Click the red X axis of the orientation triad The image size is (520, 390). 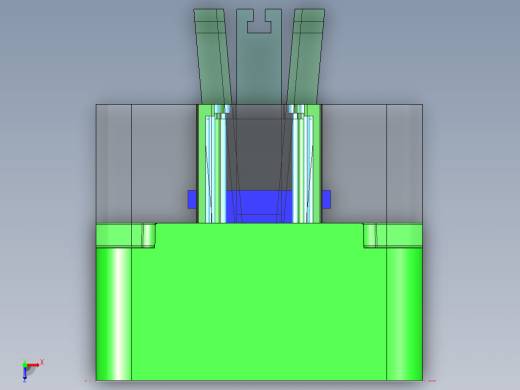(x=33, y=365)
